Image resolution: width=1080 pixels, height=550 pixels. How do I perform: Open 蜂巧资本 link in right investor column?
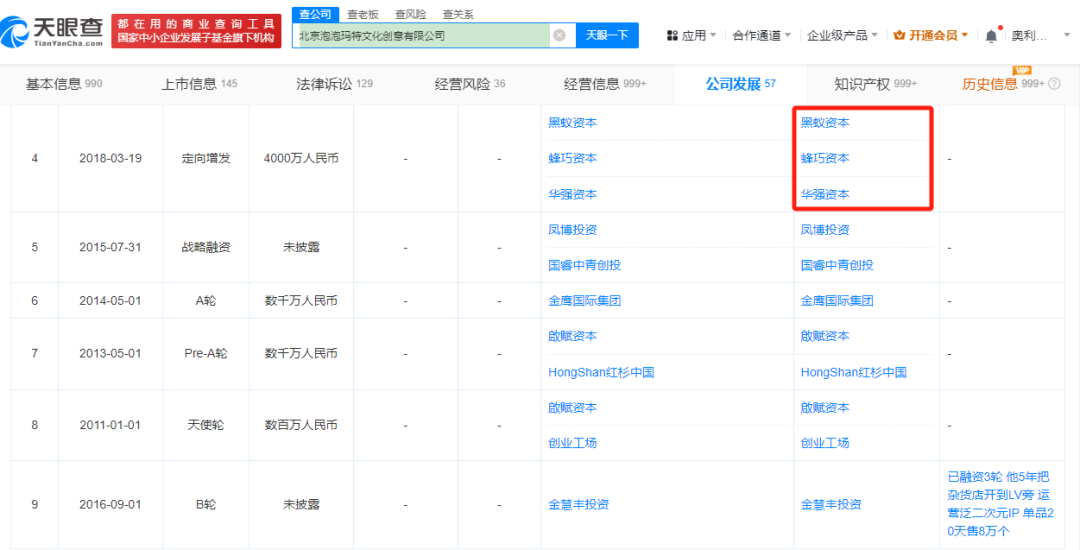coord(825,158)
